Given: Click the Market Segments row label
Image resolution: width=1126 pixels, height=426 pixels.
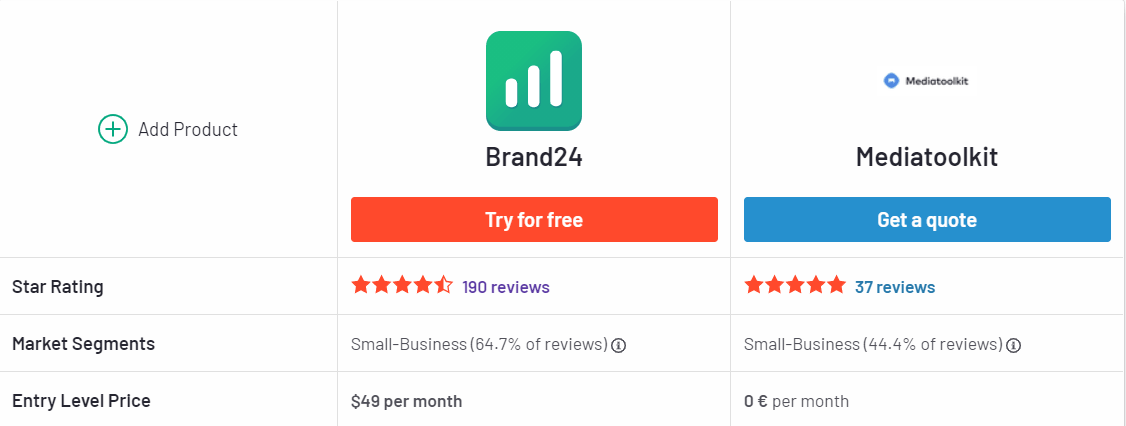Looking at the screenshot, I should point(84,344).
